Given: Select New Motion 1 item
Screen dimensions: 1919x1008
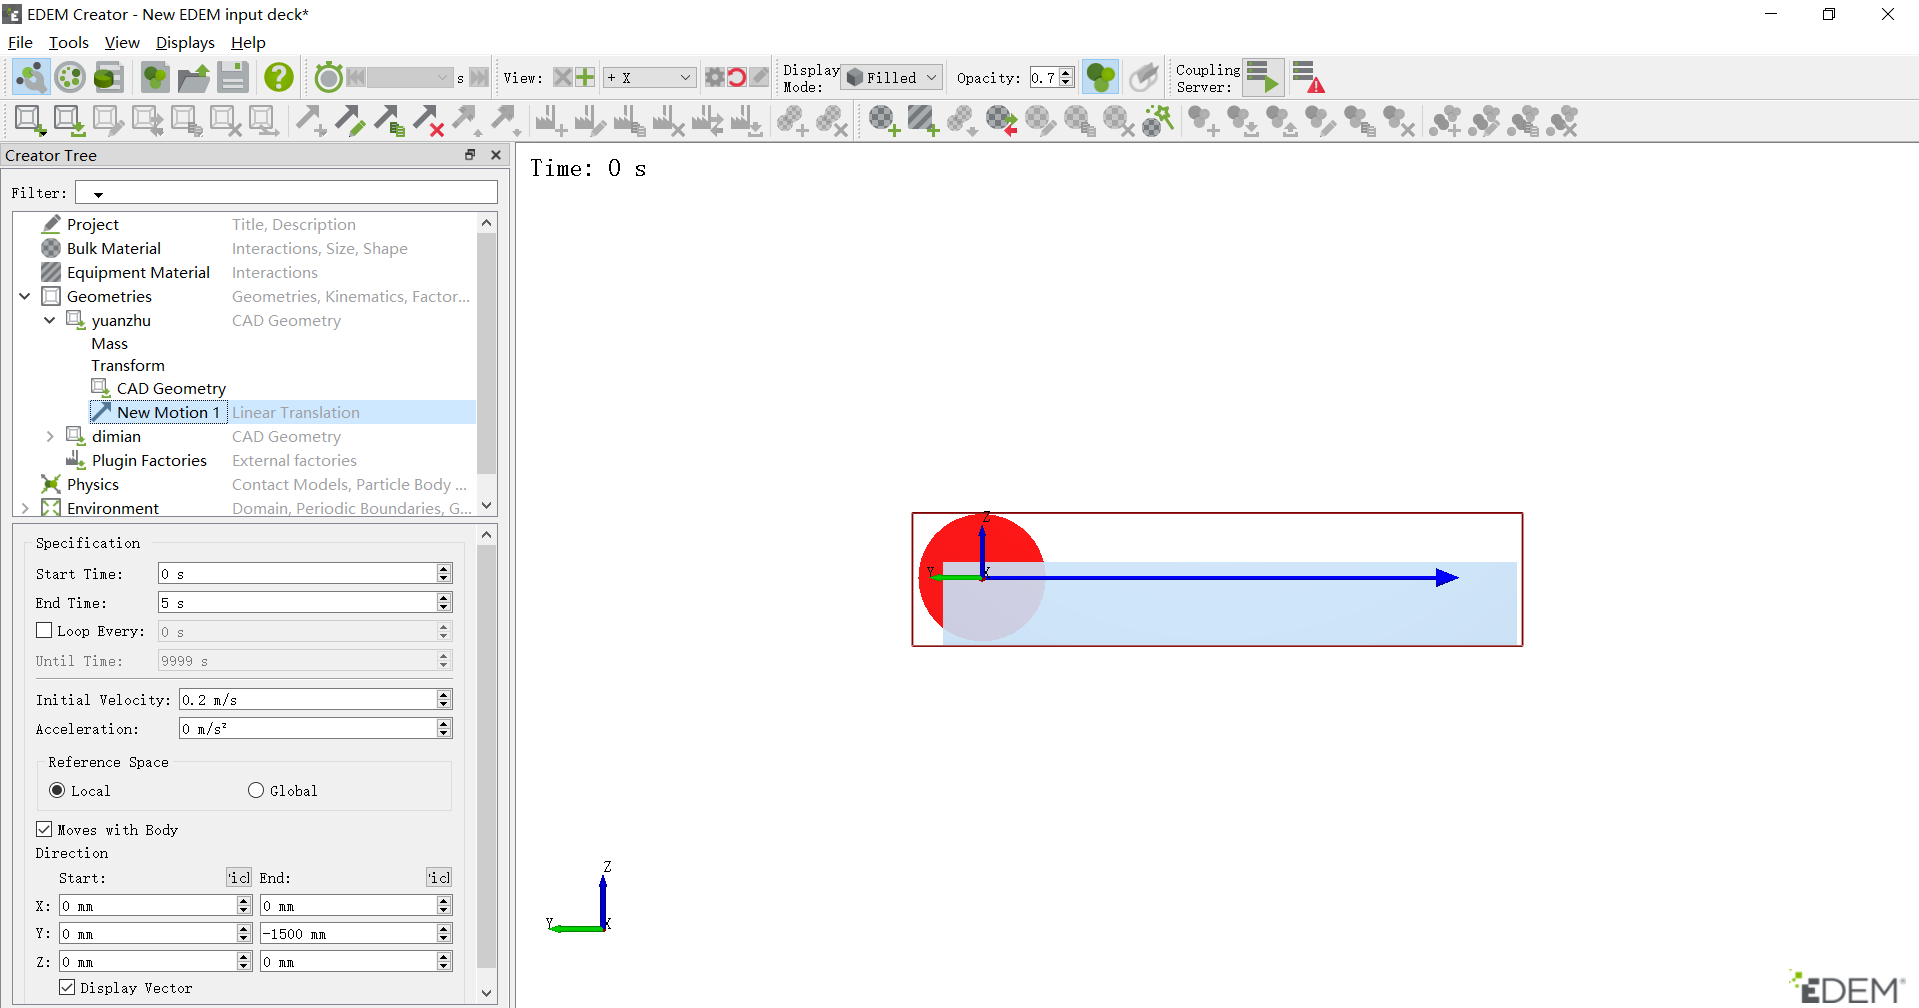Looking at the screenshot, I should click(x=168, y=412).
